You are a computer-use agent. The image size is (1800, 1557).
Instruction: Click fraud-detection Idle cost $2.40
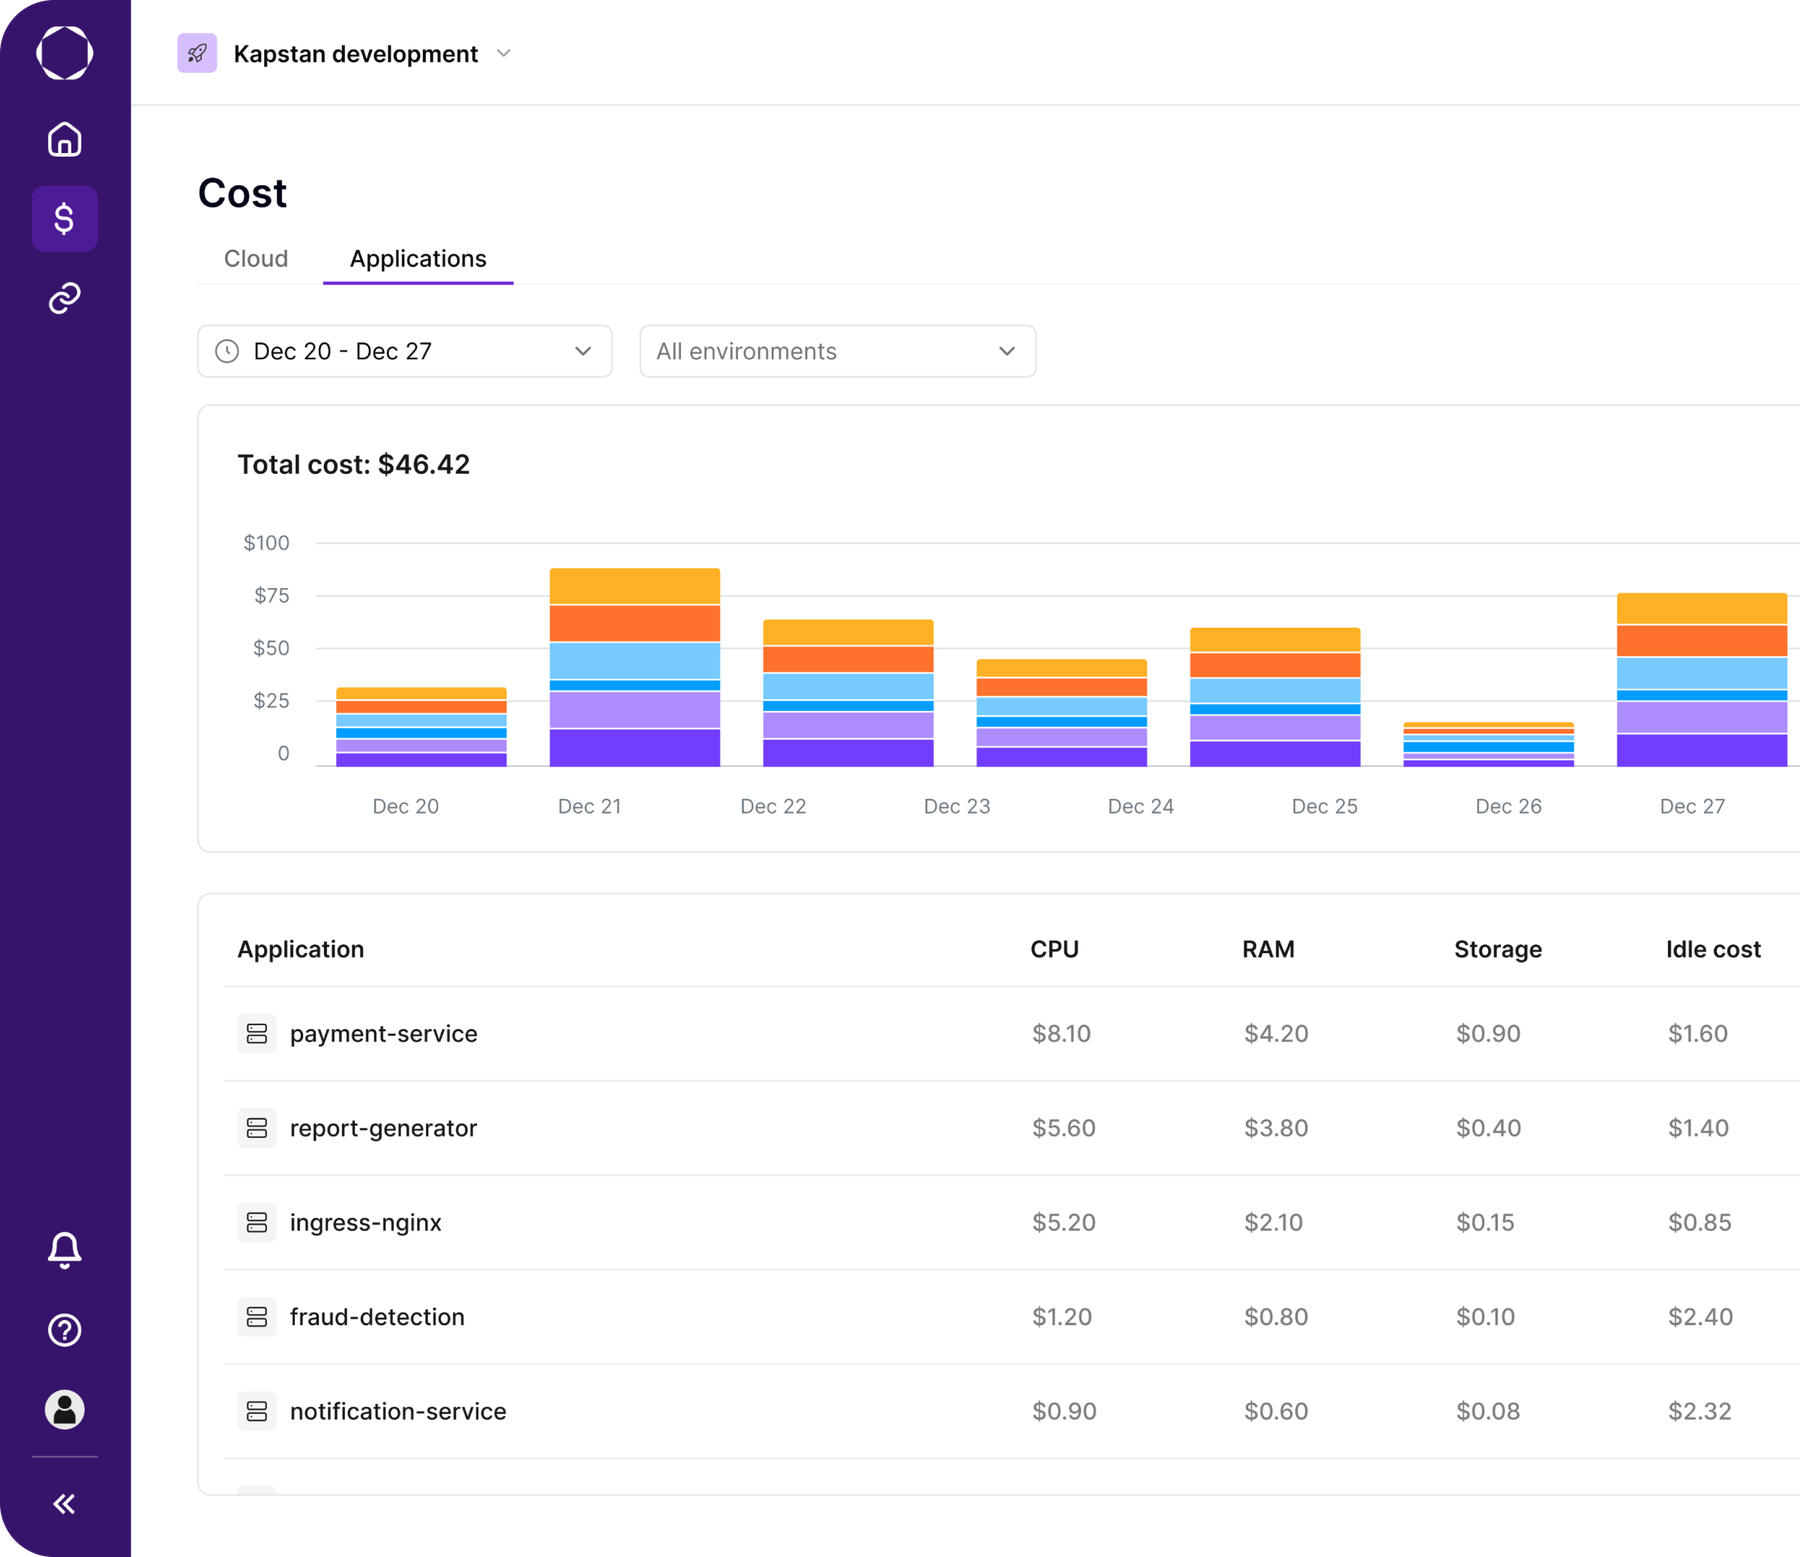(1700, 1317)
